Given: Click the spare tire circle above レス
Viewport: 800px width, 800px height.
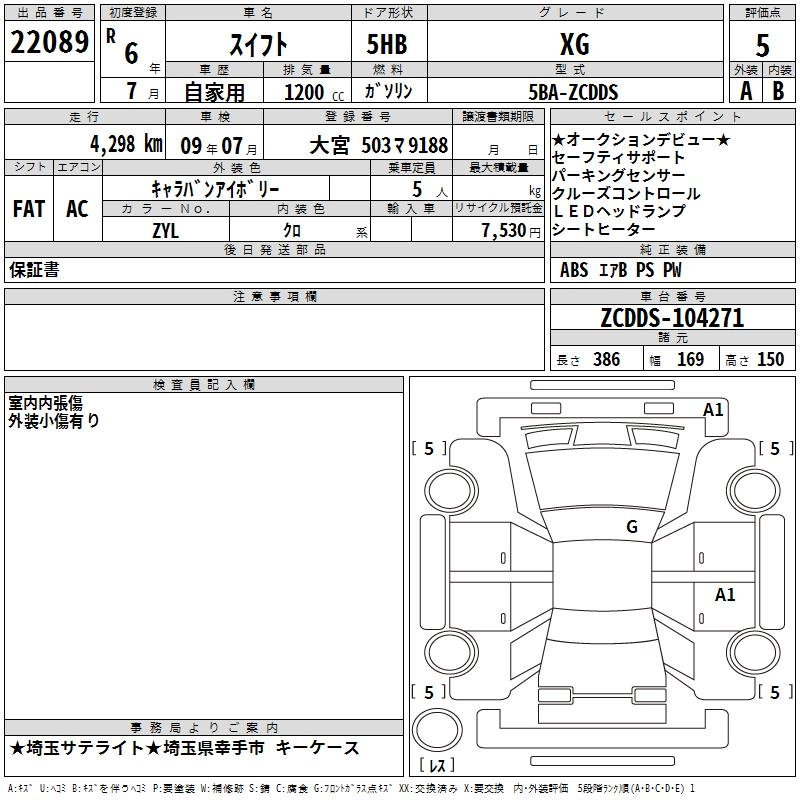Looking at the screenshot, I should tap(437, 729).
